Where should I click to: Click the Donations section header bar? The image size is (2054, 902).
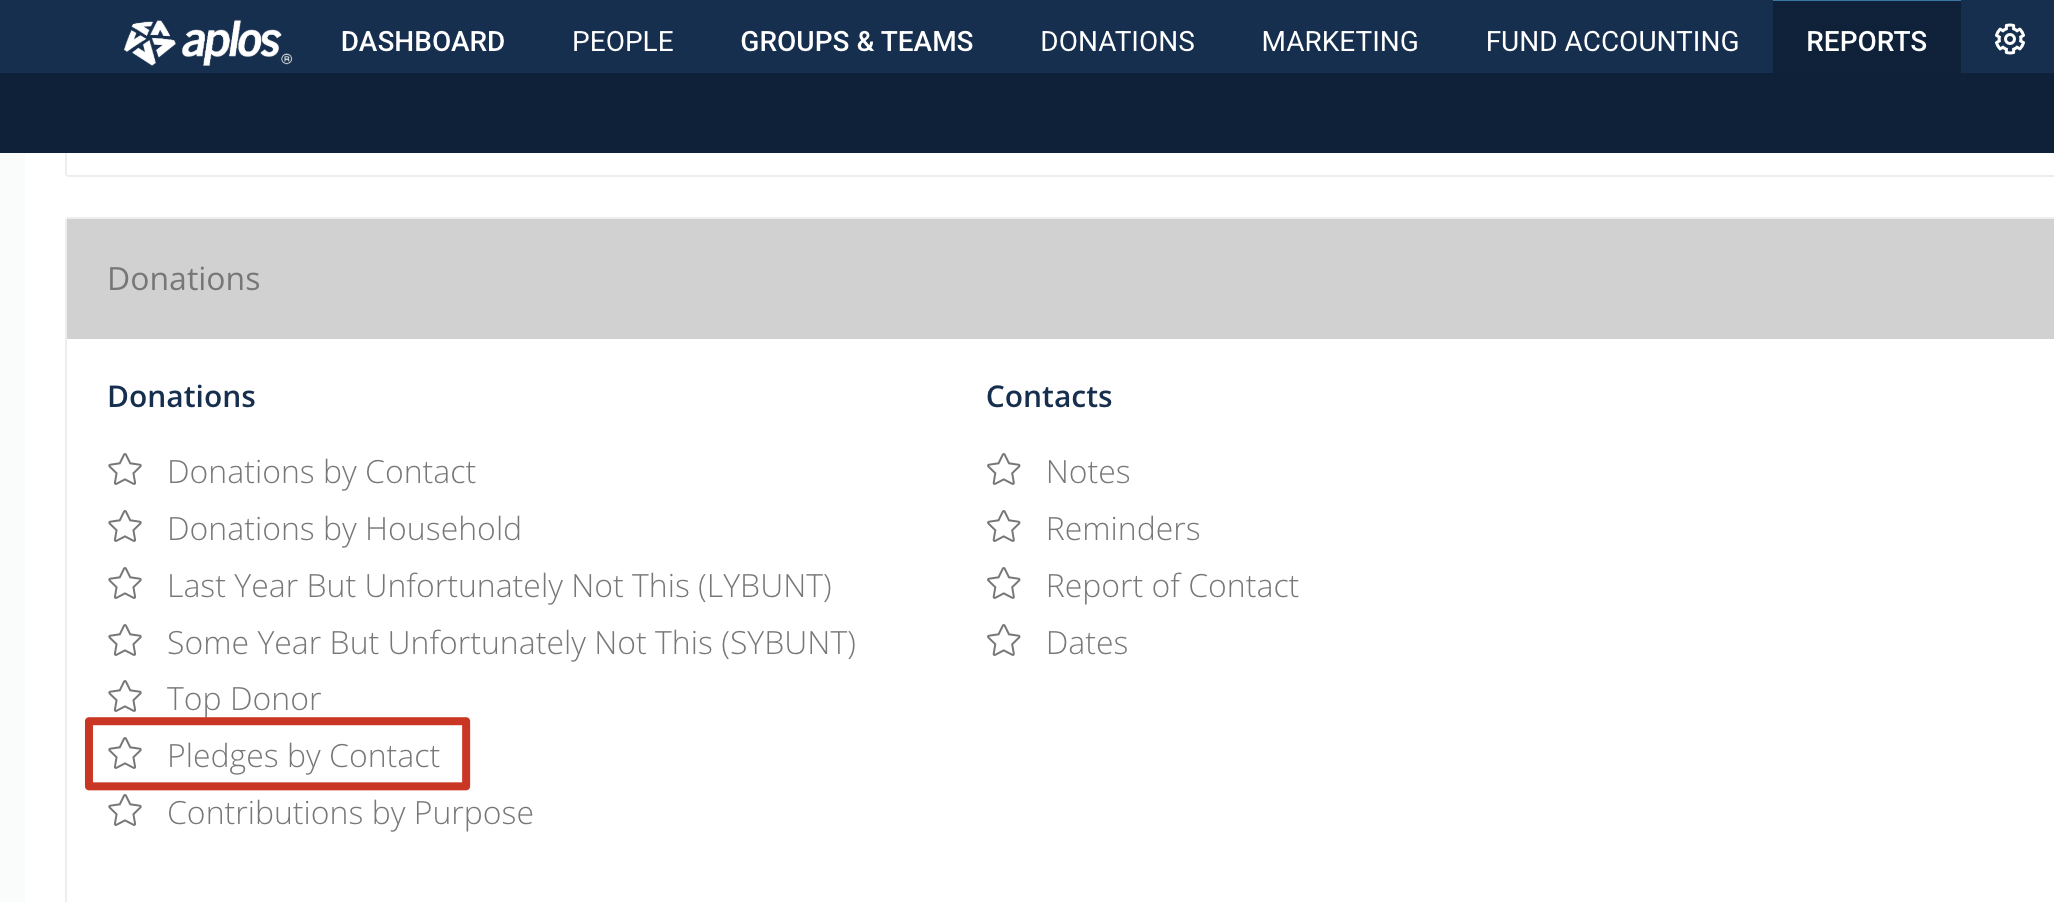pos(1060,279)
